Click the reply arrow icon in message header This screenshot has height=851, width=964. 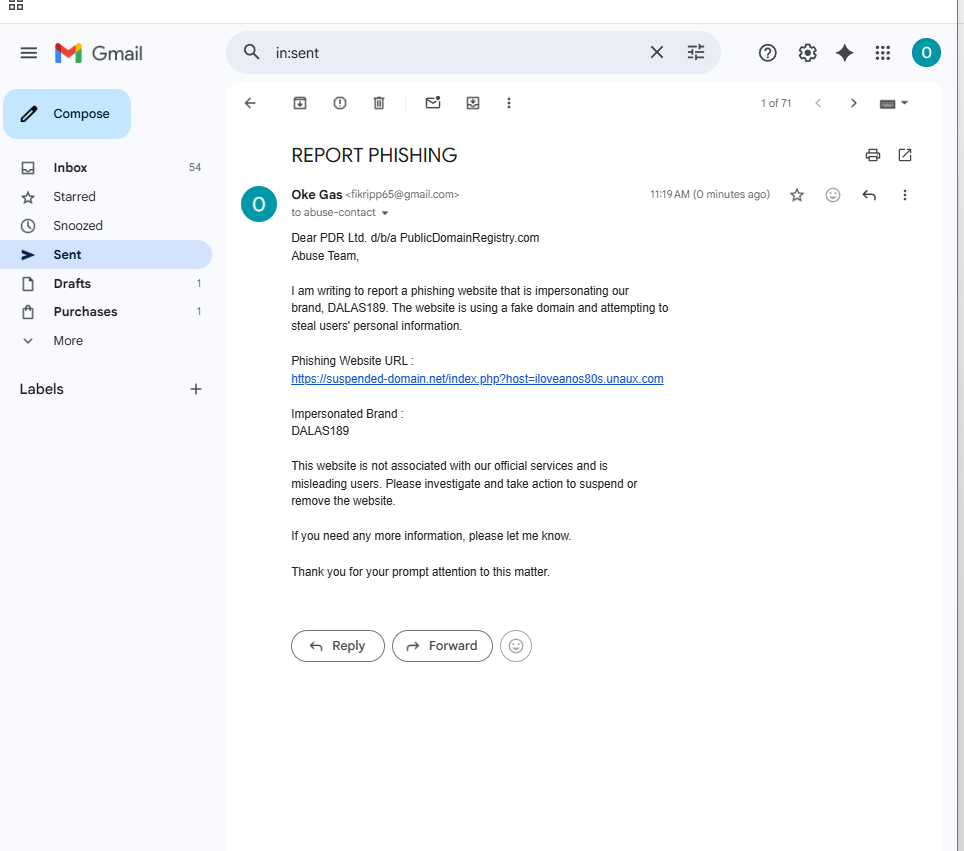tap(869, 195)
